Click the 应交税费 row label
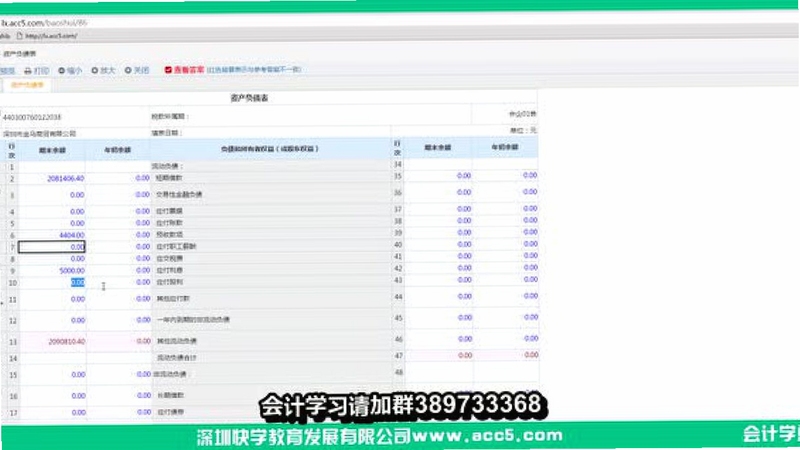This screenshot has height=450, width=800. pos(169,258)
